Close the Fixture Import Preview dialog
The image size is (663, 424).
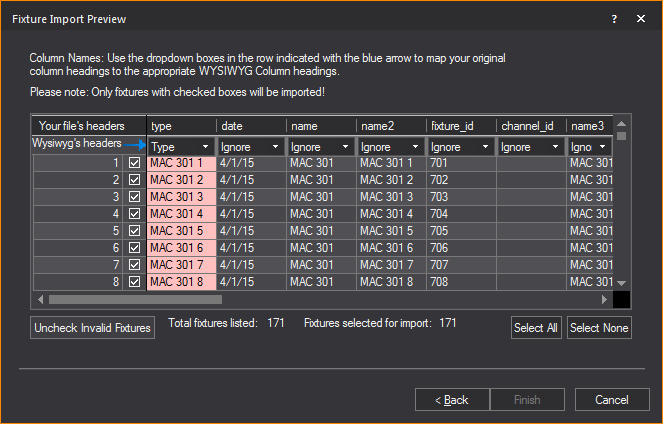[x=640, y=19]
